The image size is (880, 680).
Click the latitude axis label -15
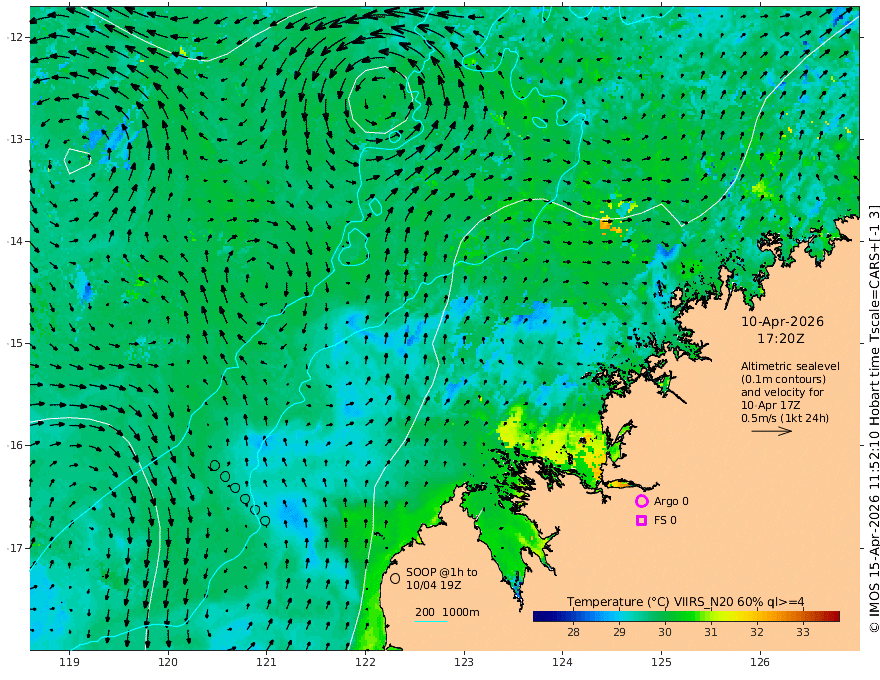(15, 343)
